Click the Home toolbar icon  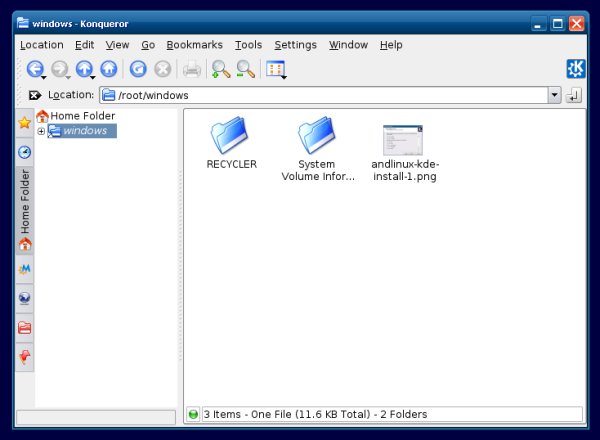click(109, 69)
